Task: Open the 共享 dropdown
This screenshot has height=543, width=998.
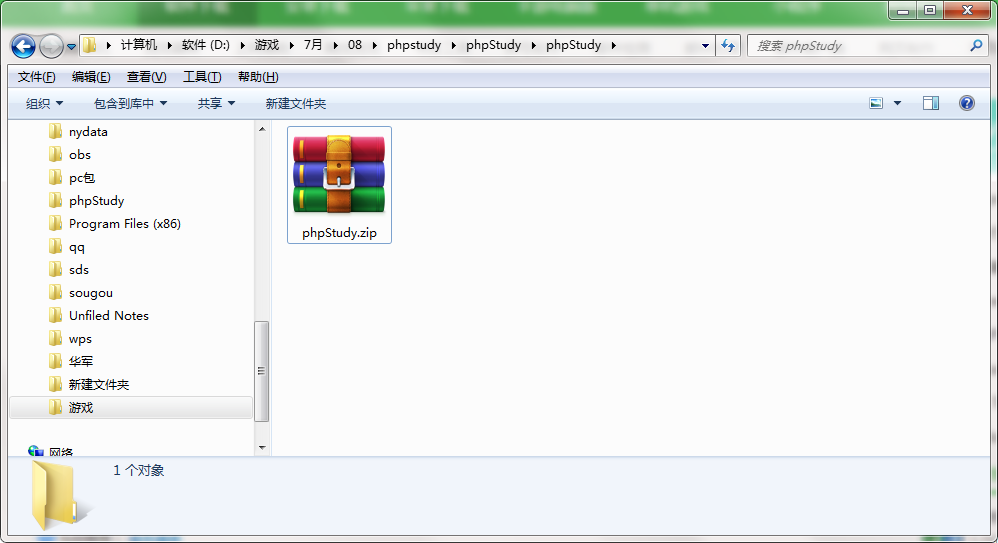Action: click(x=216, y=103)
